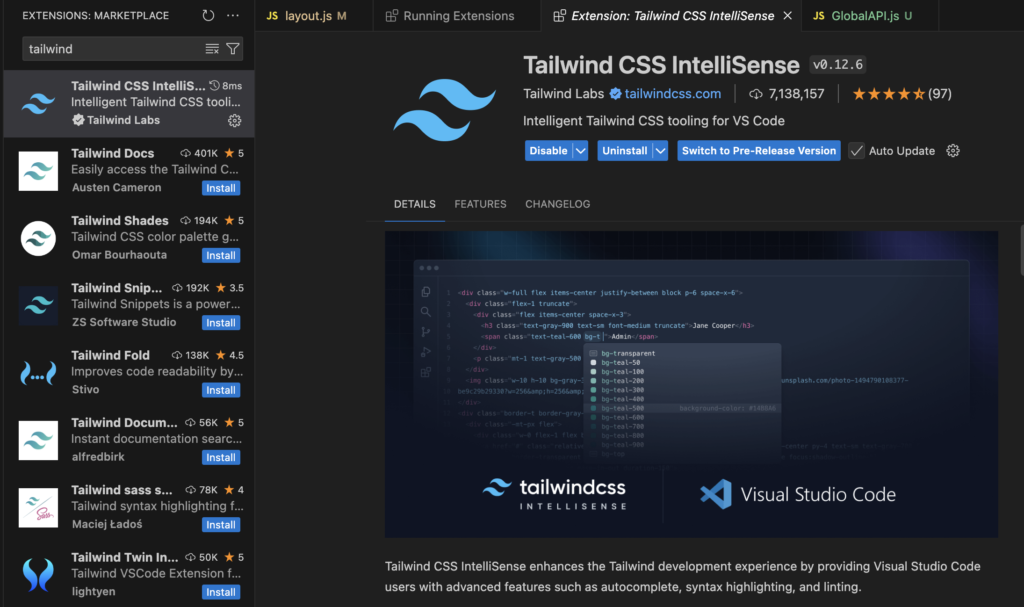
Task: Expand the Disable button dropdown arrow
Action: [580, 151]
